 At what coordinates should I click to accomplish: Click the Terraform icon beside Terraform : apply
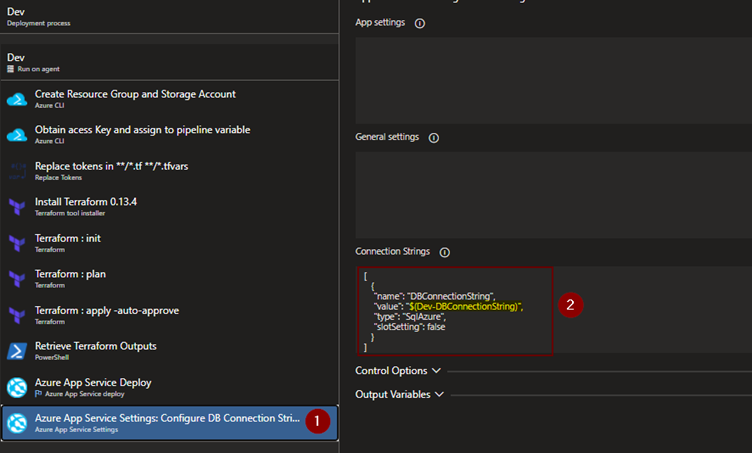point(17,315)
